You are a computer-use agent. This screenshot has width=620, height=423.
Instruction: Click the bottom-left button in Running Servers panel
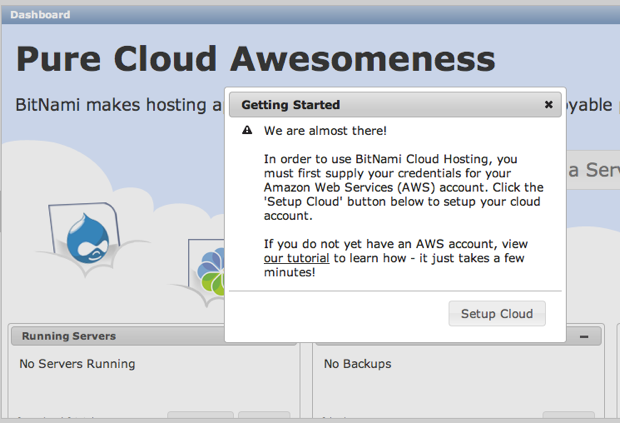(199, 417)
